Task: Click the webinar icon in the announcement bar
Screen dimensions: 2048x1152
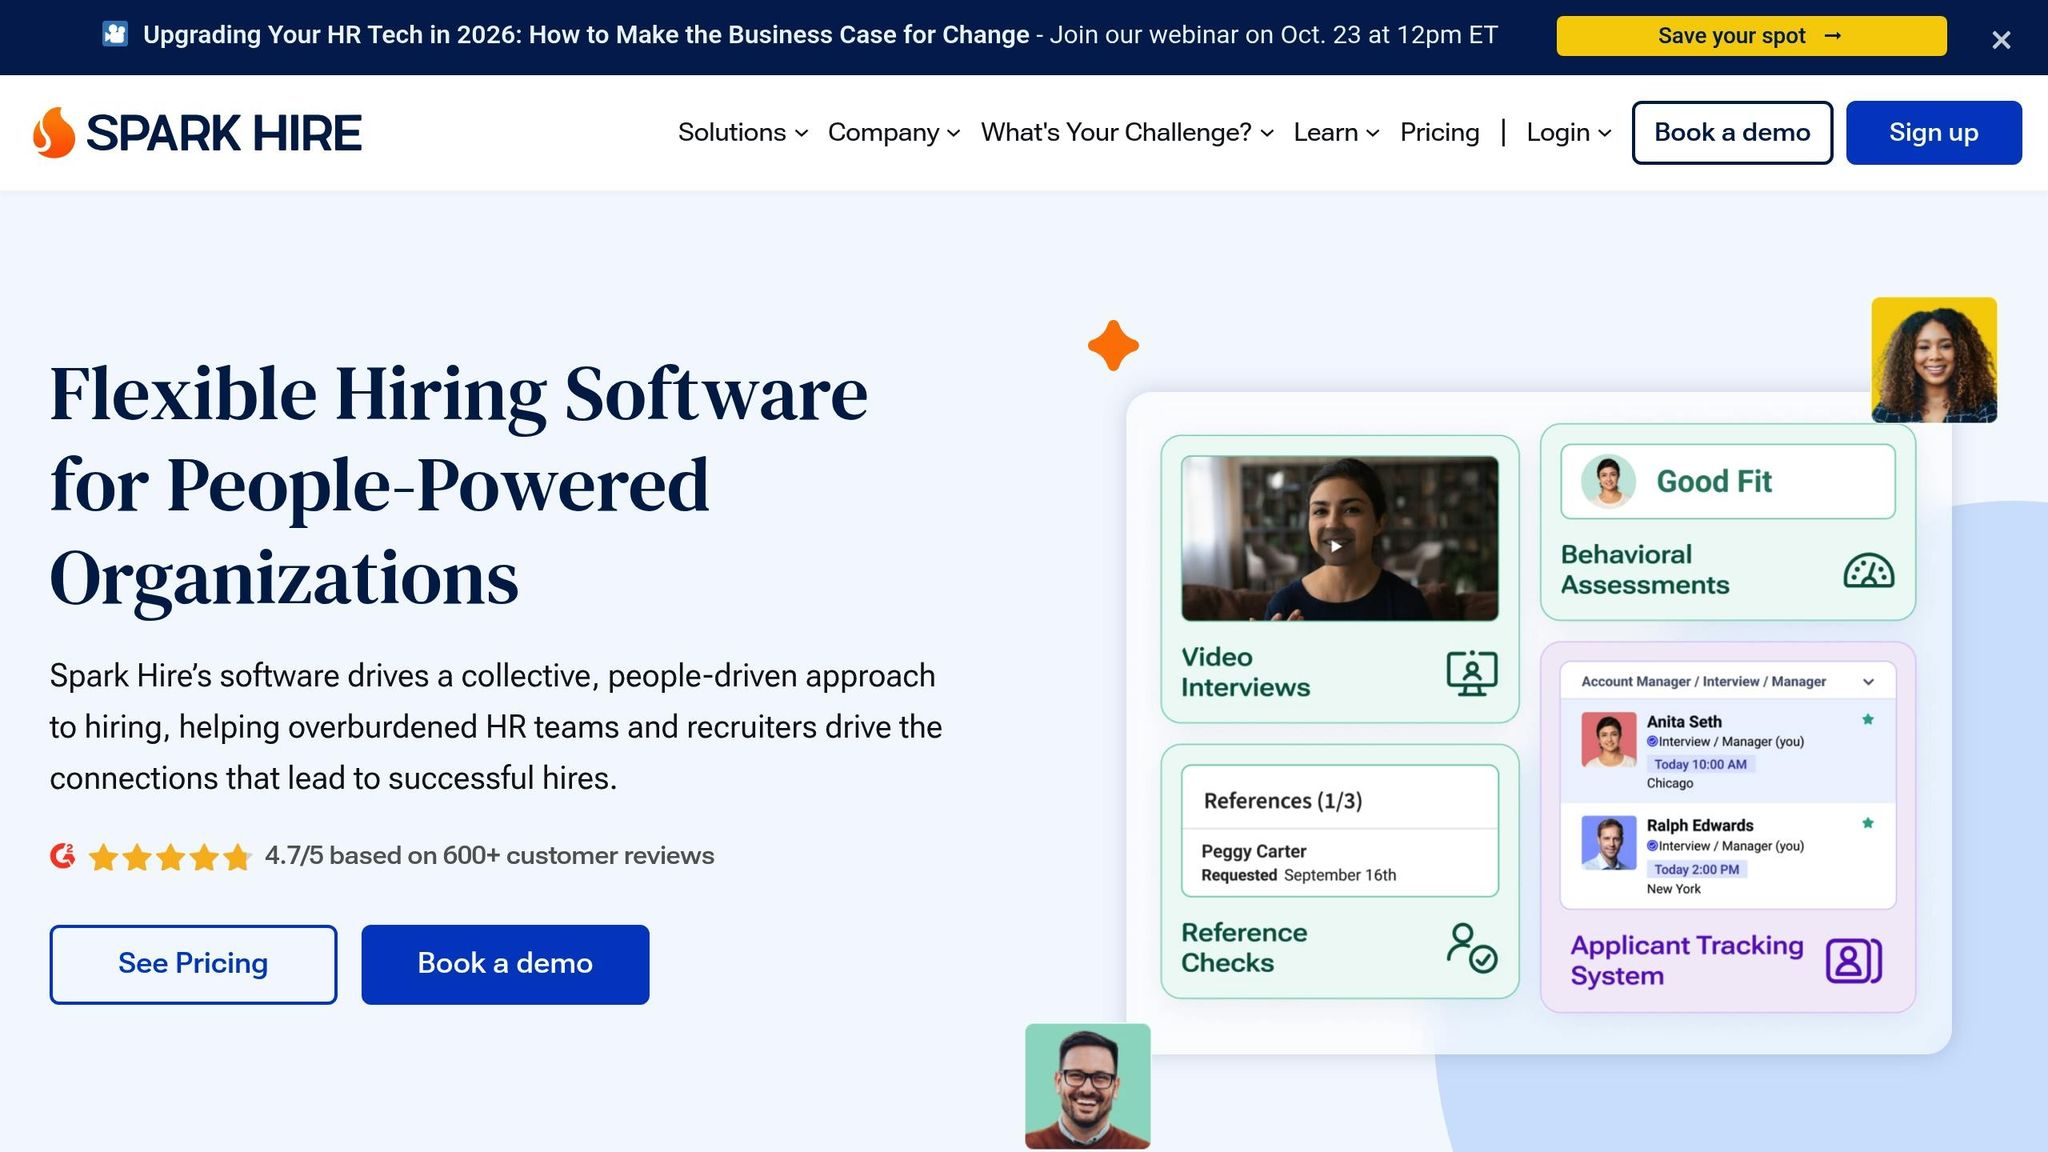Action: (x=114, y=33)
